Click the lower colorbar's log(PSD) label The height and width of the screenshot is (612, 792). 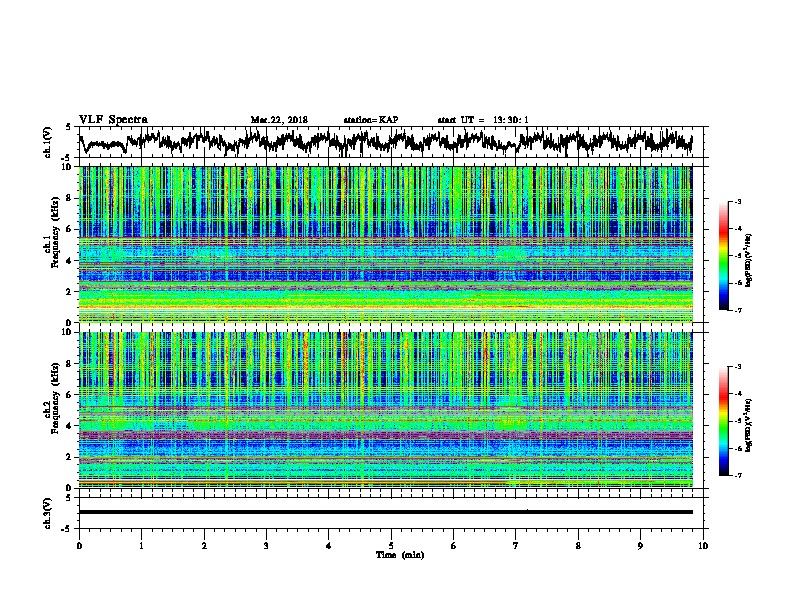[x=749, y=425]
